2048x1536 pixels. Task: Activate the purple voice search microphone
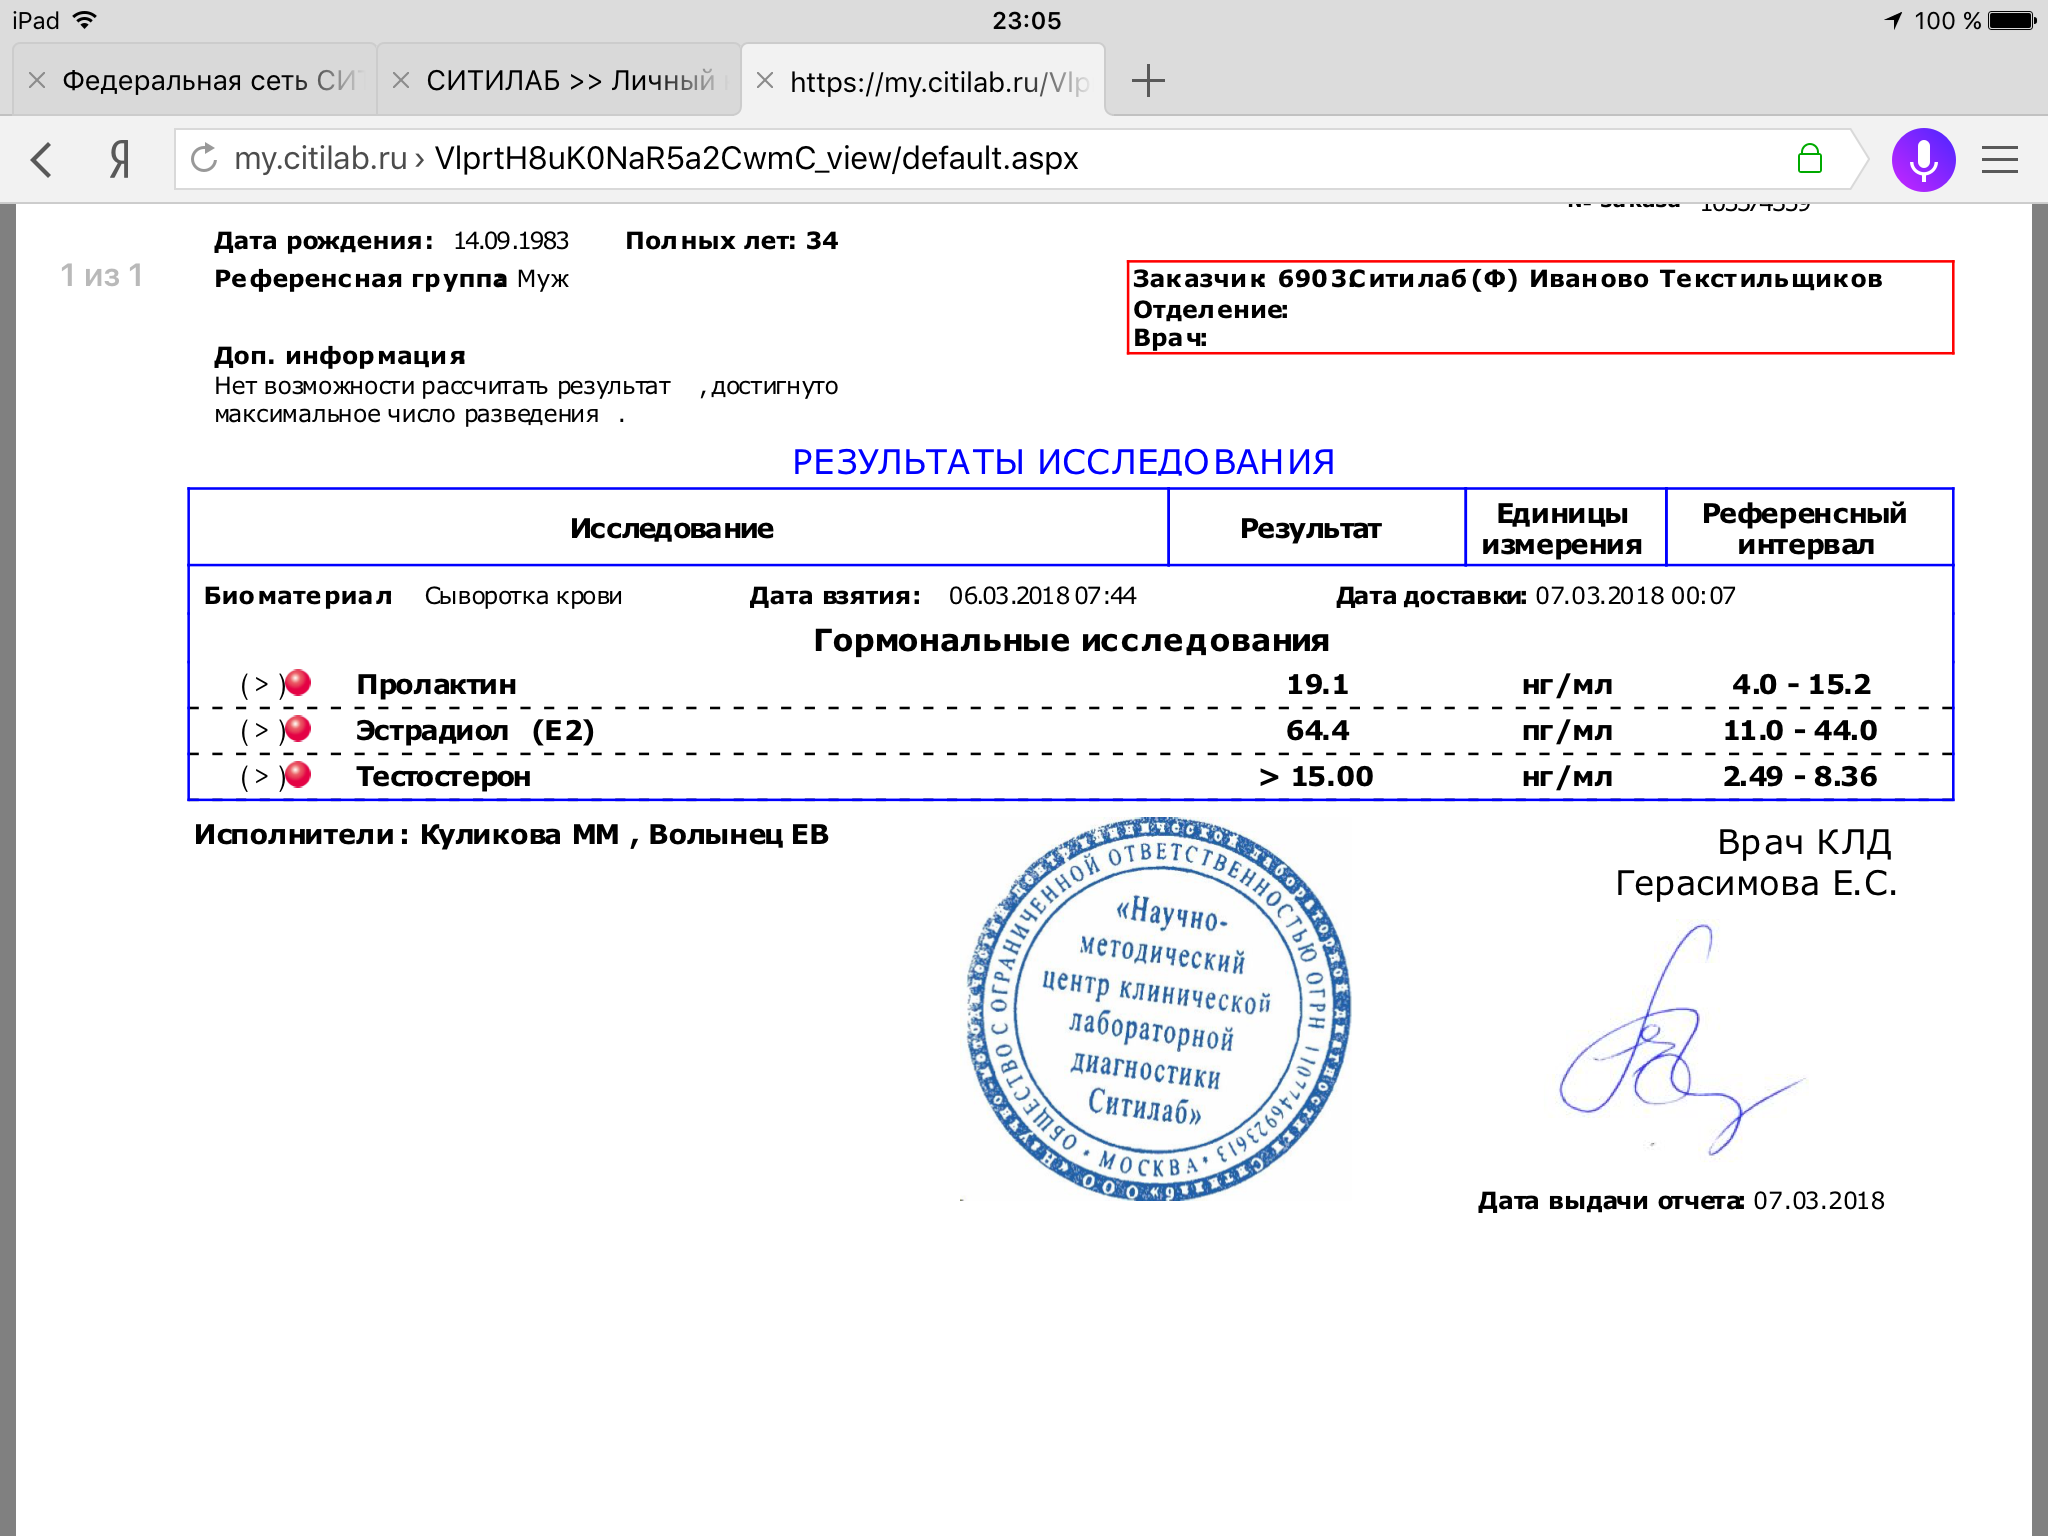[x=1922, y=159]
